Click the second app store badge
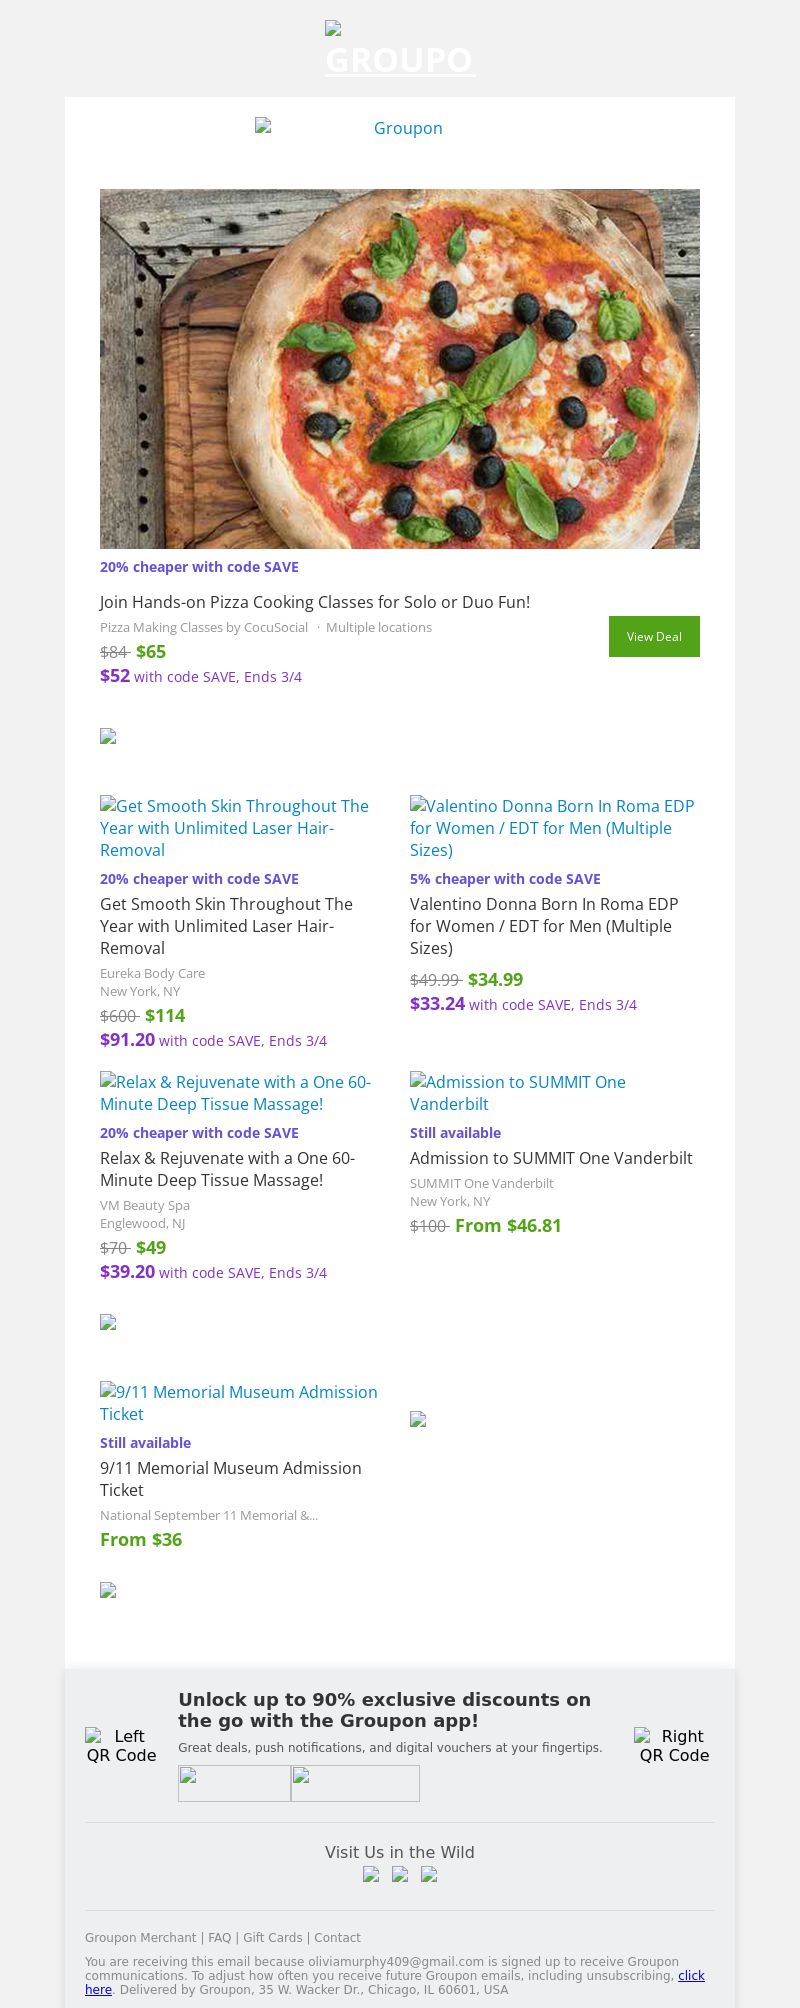The height and width of the screenshot is (2008, 800). (355, 1783)
